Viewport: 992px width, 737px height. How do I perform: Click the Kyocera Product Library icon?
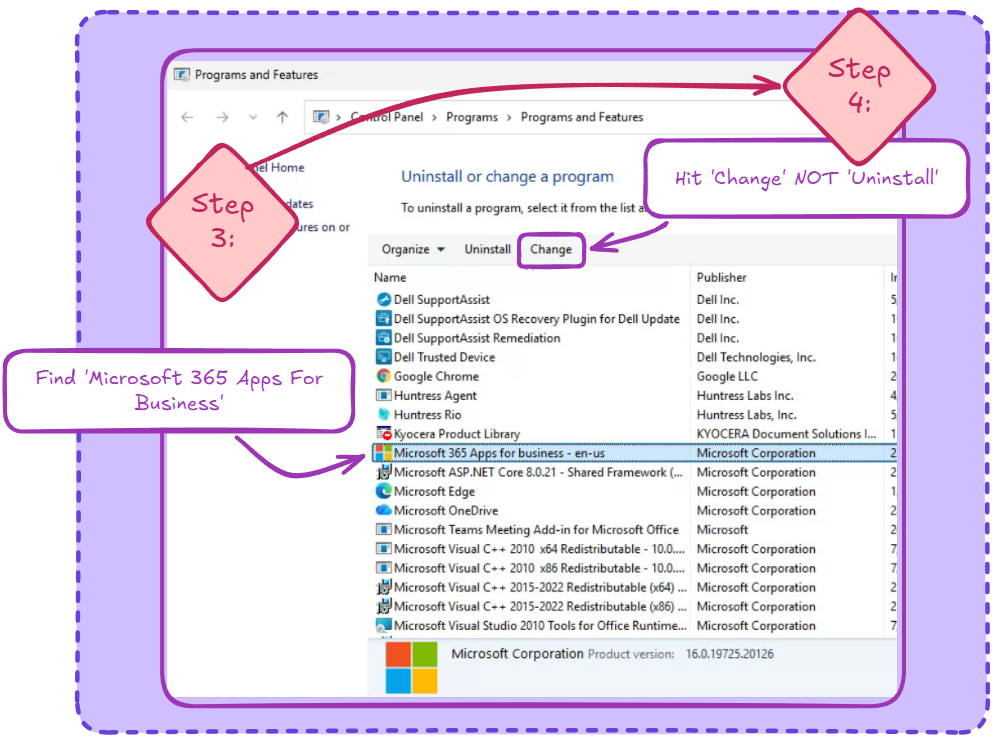pos(383,433)
